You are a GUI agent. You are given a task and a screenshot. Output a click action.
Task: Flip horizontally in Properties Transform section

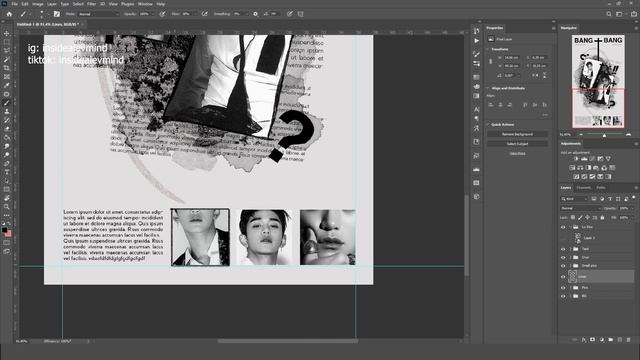(535, 76)
